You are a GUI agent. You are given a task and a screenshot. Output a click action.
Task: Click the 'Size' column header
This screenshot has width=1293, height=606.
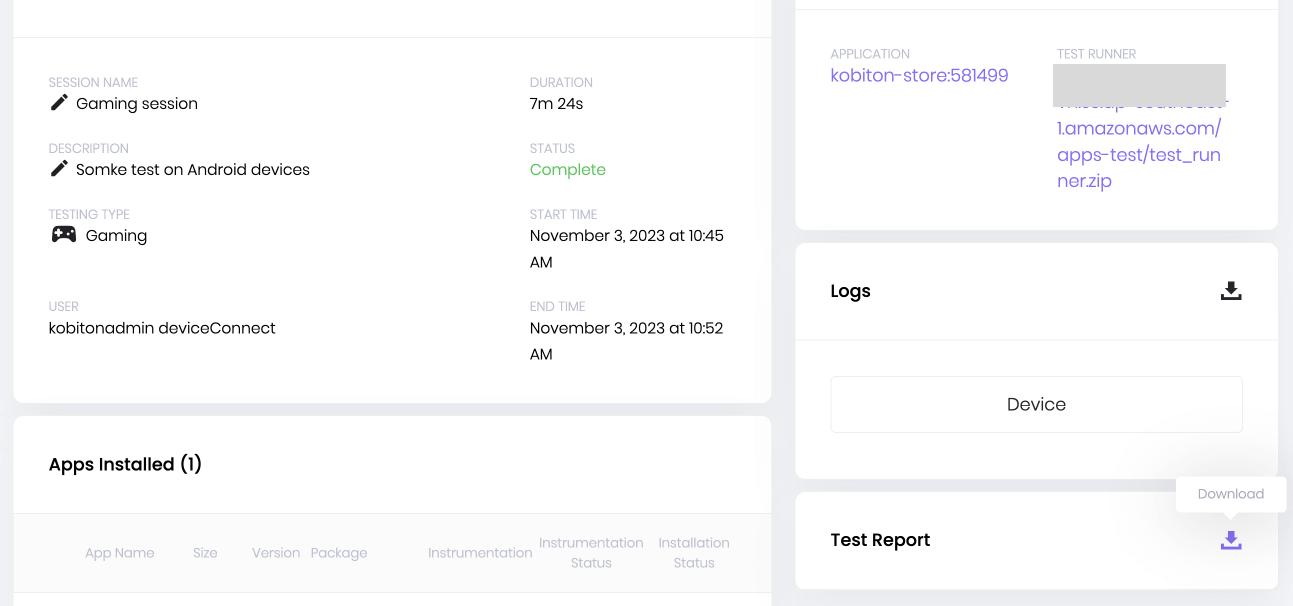[205, 553]
